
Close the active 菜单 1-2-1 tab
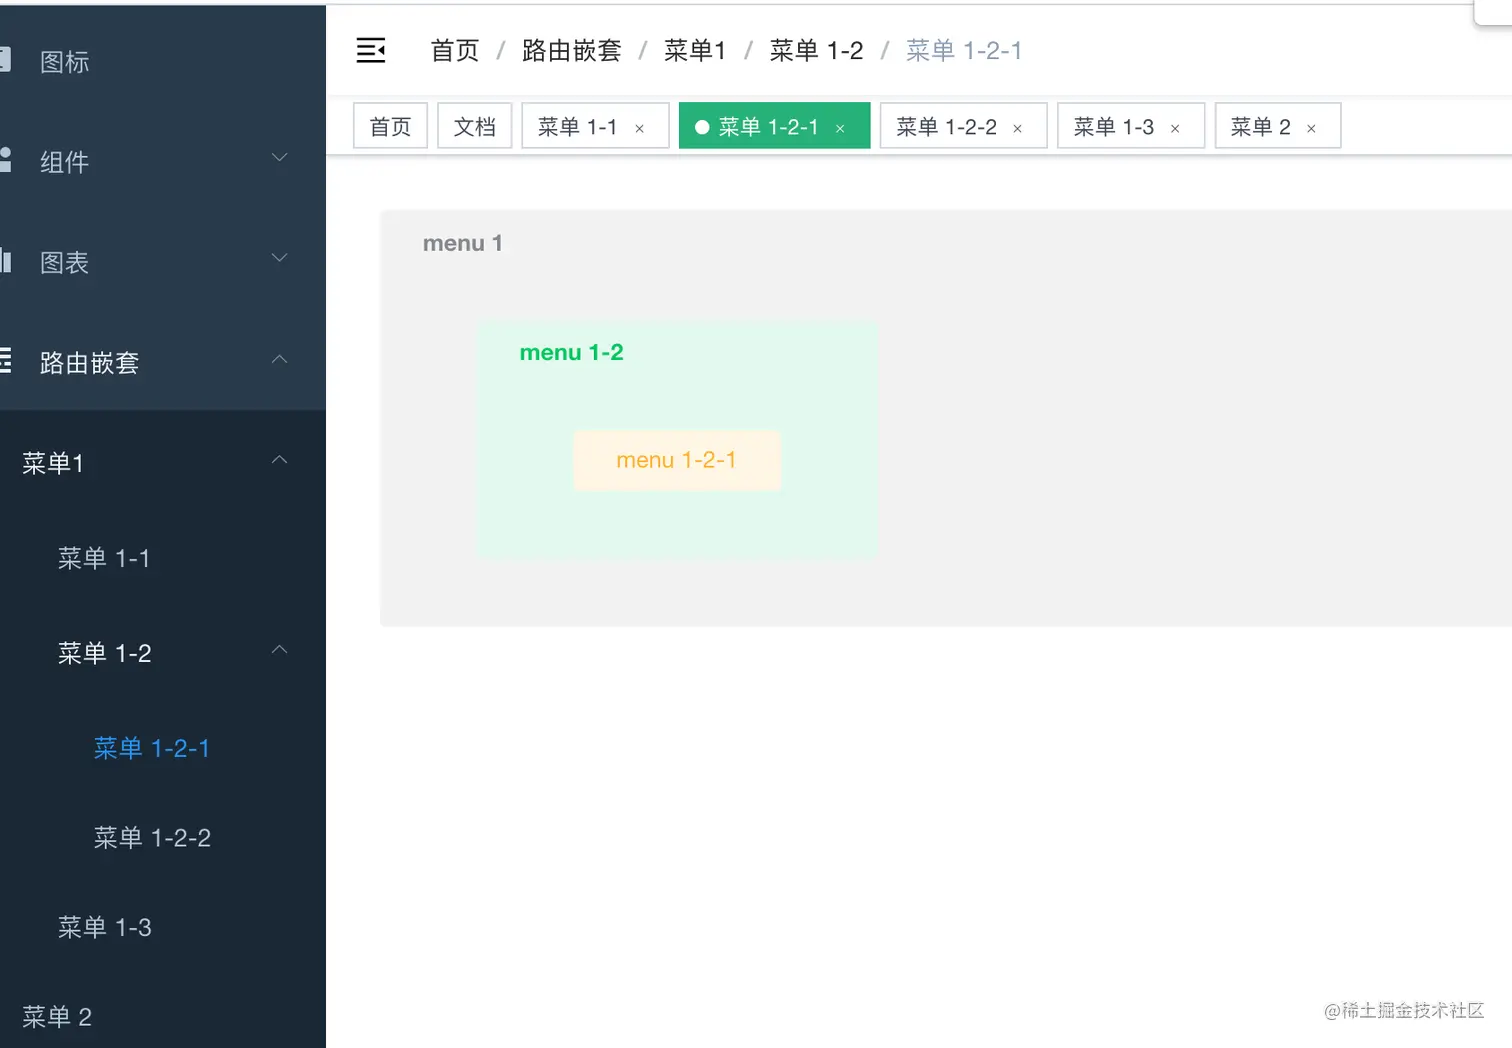pos(840,128)
